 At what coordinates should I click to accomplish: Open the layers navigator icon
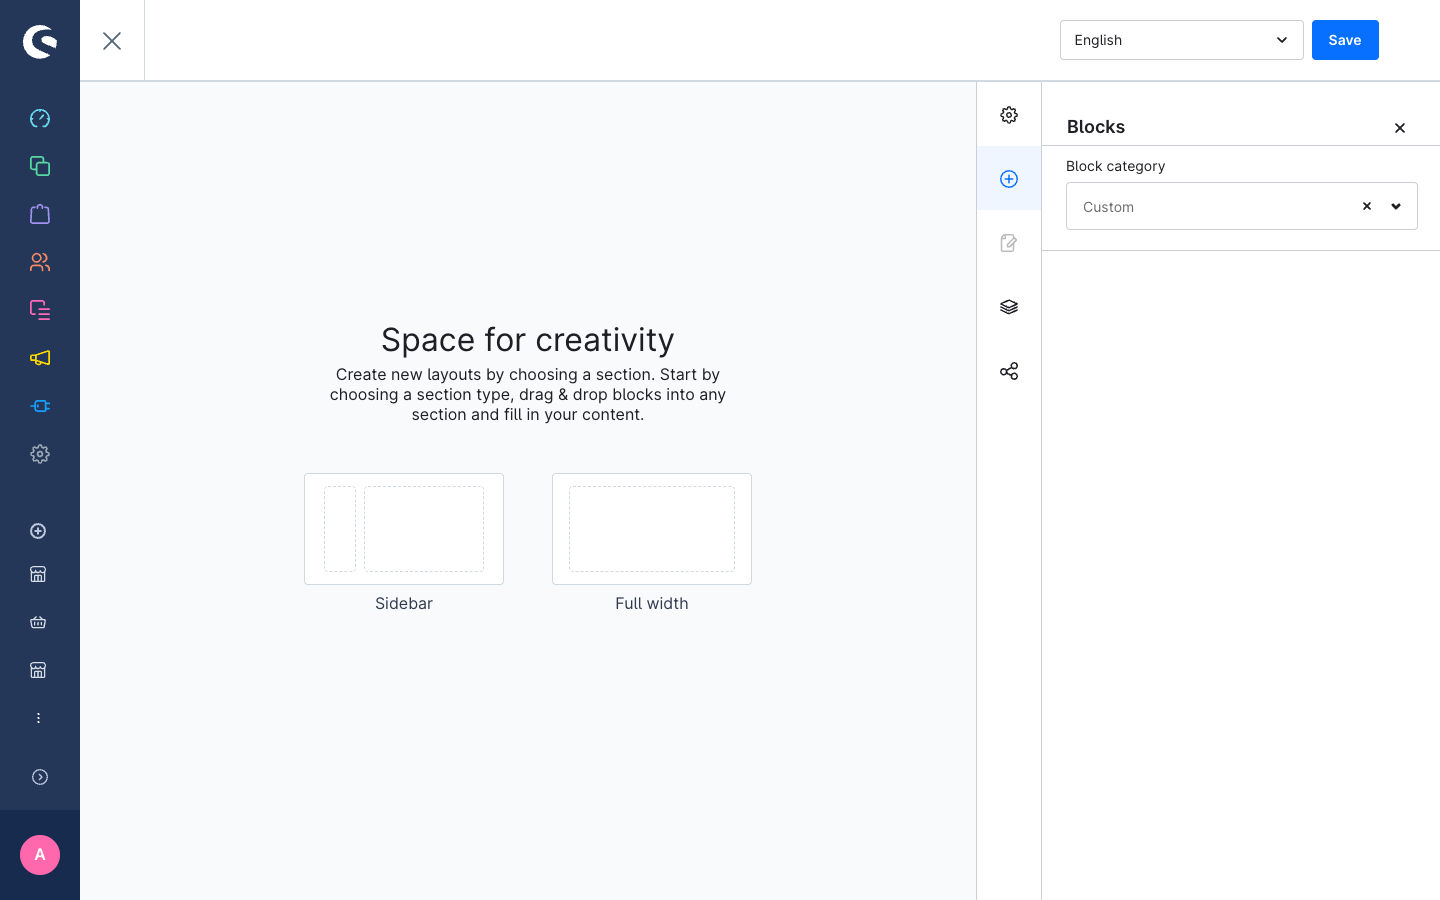coord(1009,307)
